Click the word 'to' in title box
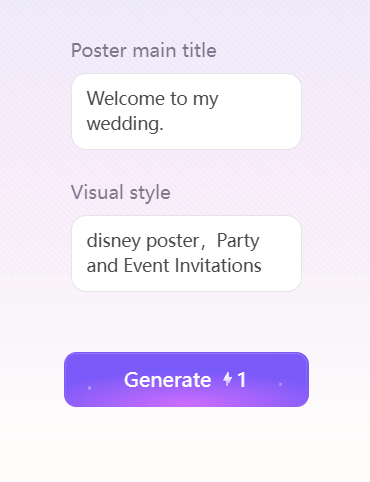 tap(179, 99)
